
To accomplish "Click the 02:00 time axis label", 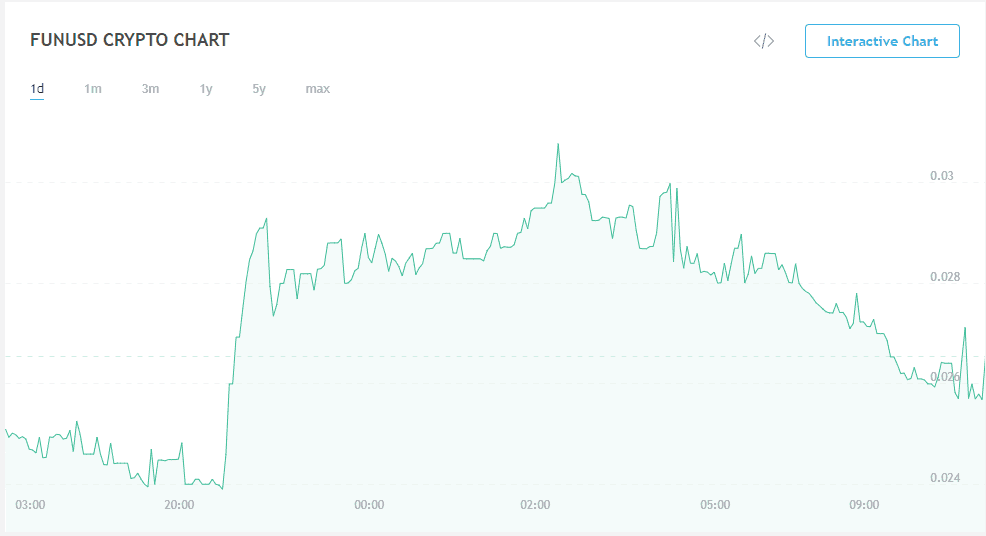I will point(535,505).
